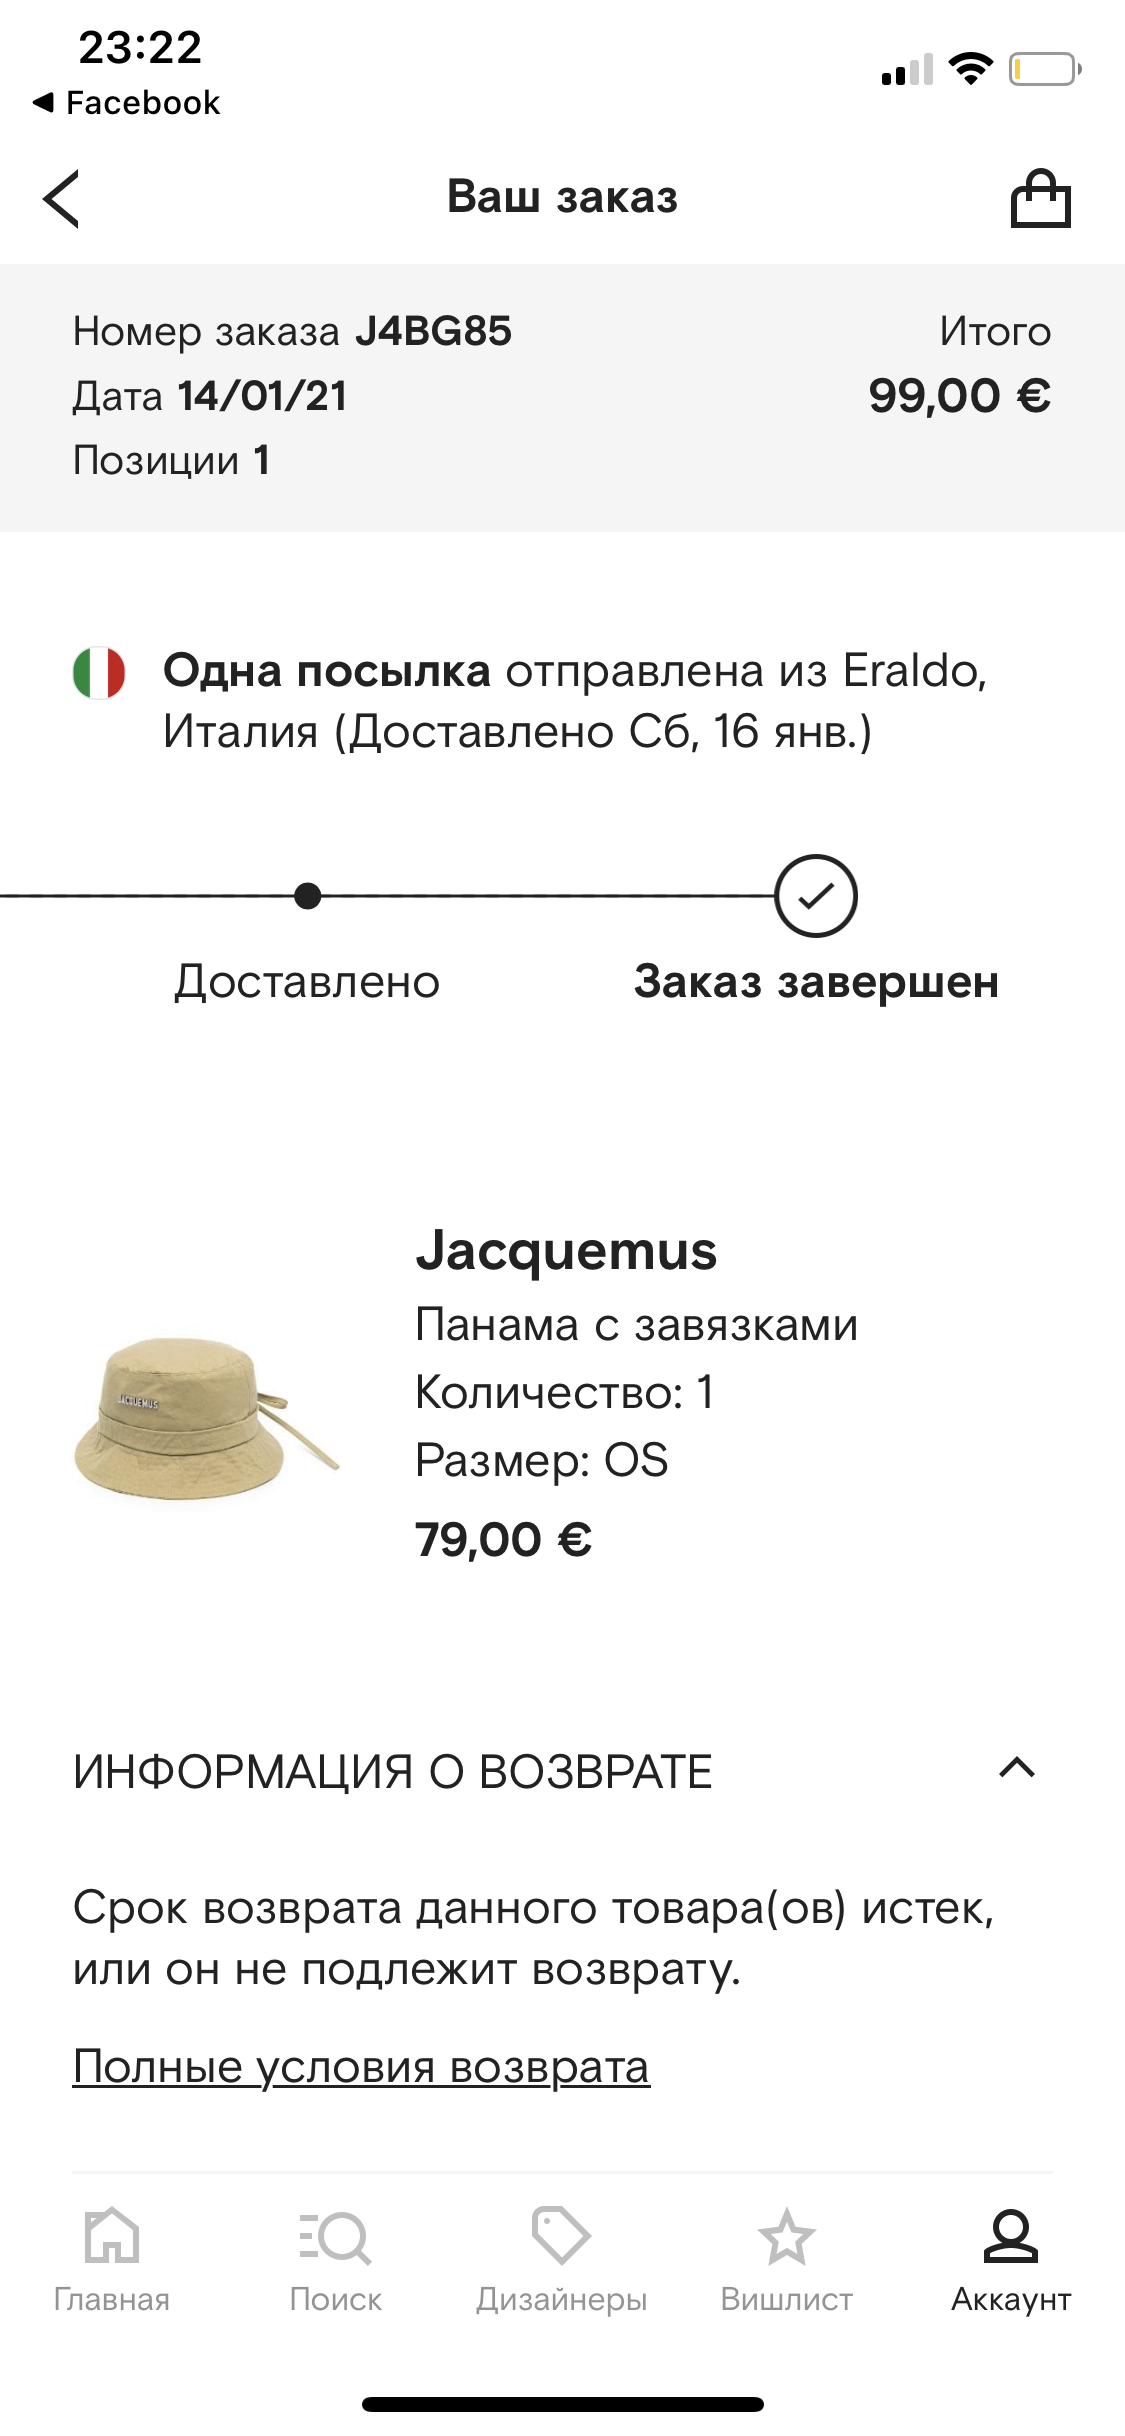Tap the Italian flag icon
This screenshot has width=1125, height=2436.
click(x=99, y=672)
